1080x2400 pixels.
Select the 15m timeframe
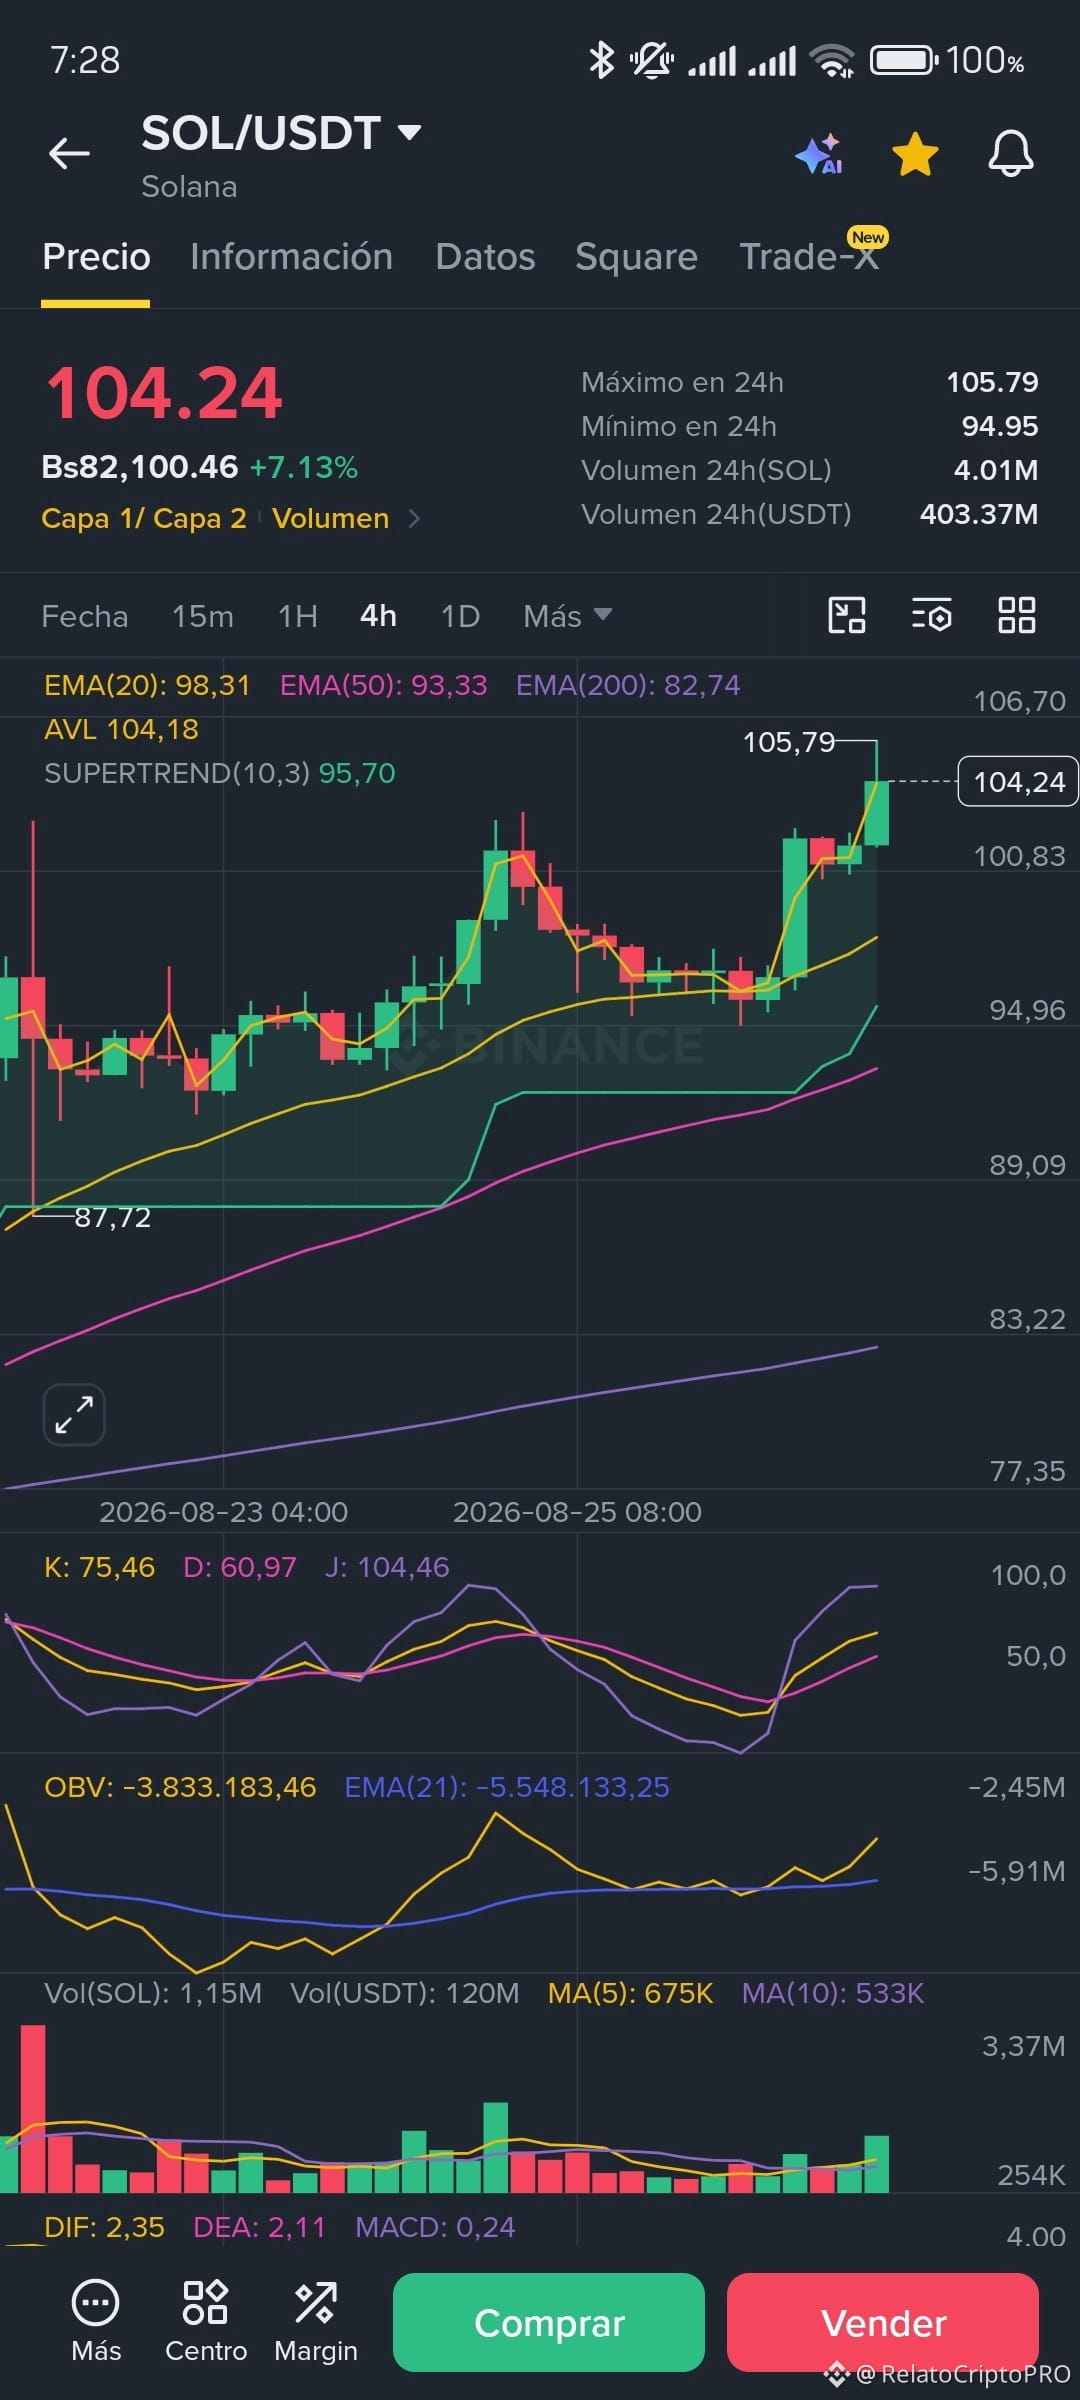click(x=203, y=616)
